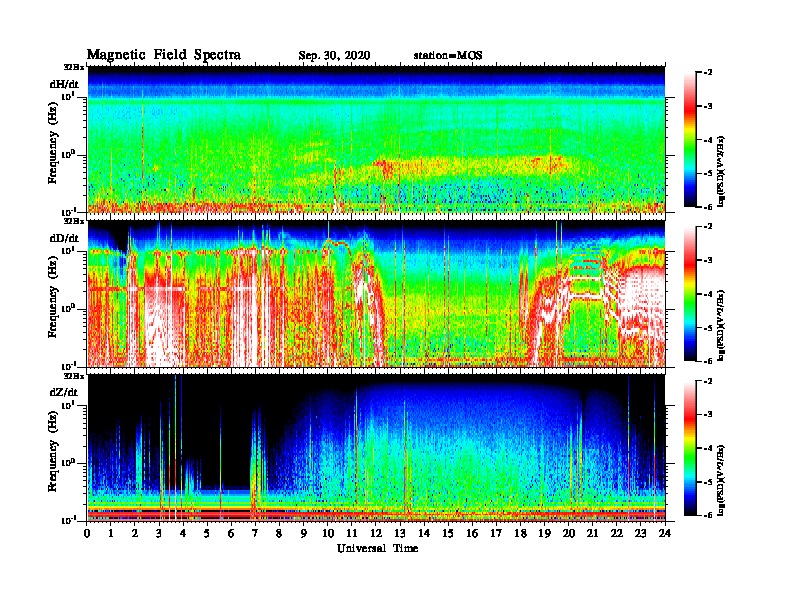Click the log(PSD) units label beside dZ/dt color scale
792x612 pixels.
pos(721,479)
